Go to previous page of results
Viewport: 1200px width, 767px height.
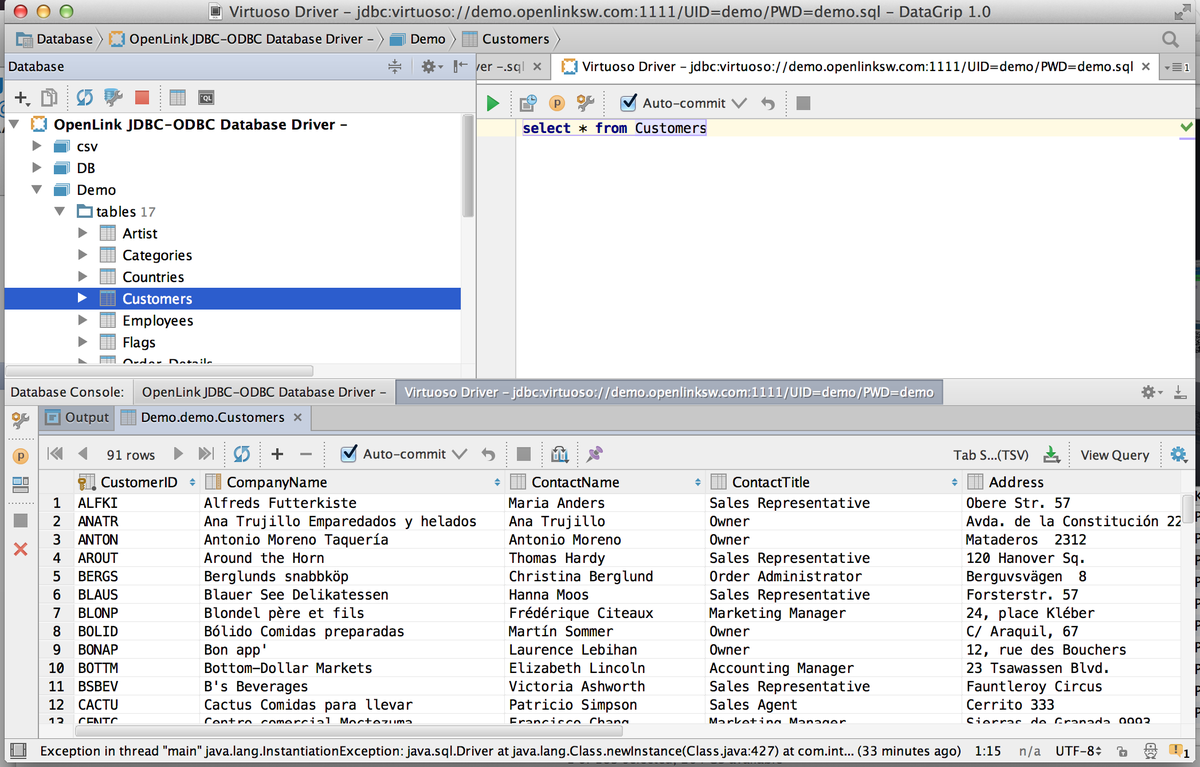click(x=83, y=454)
